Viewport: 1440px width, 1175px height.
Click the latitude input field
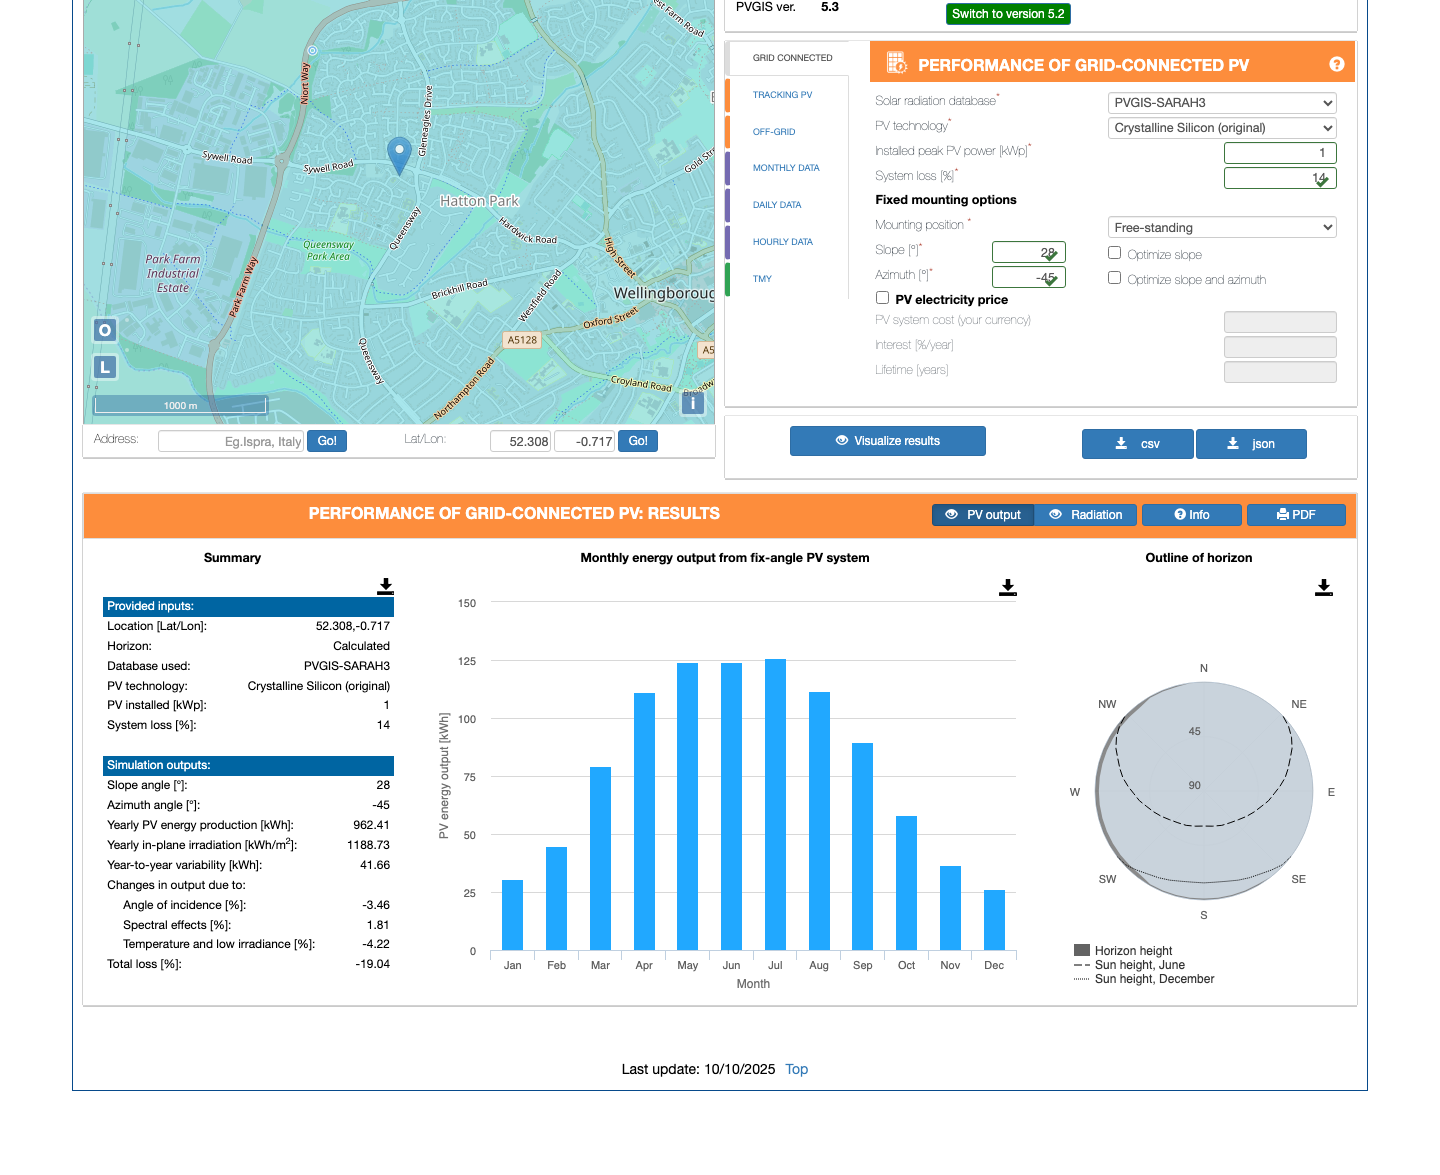point(520,440)
